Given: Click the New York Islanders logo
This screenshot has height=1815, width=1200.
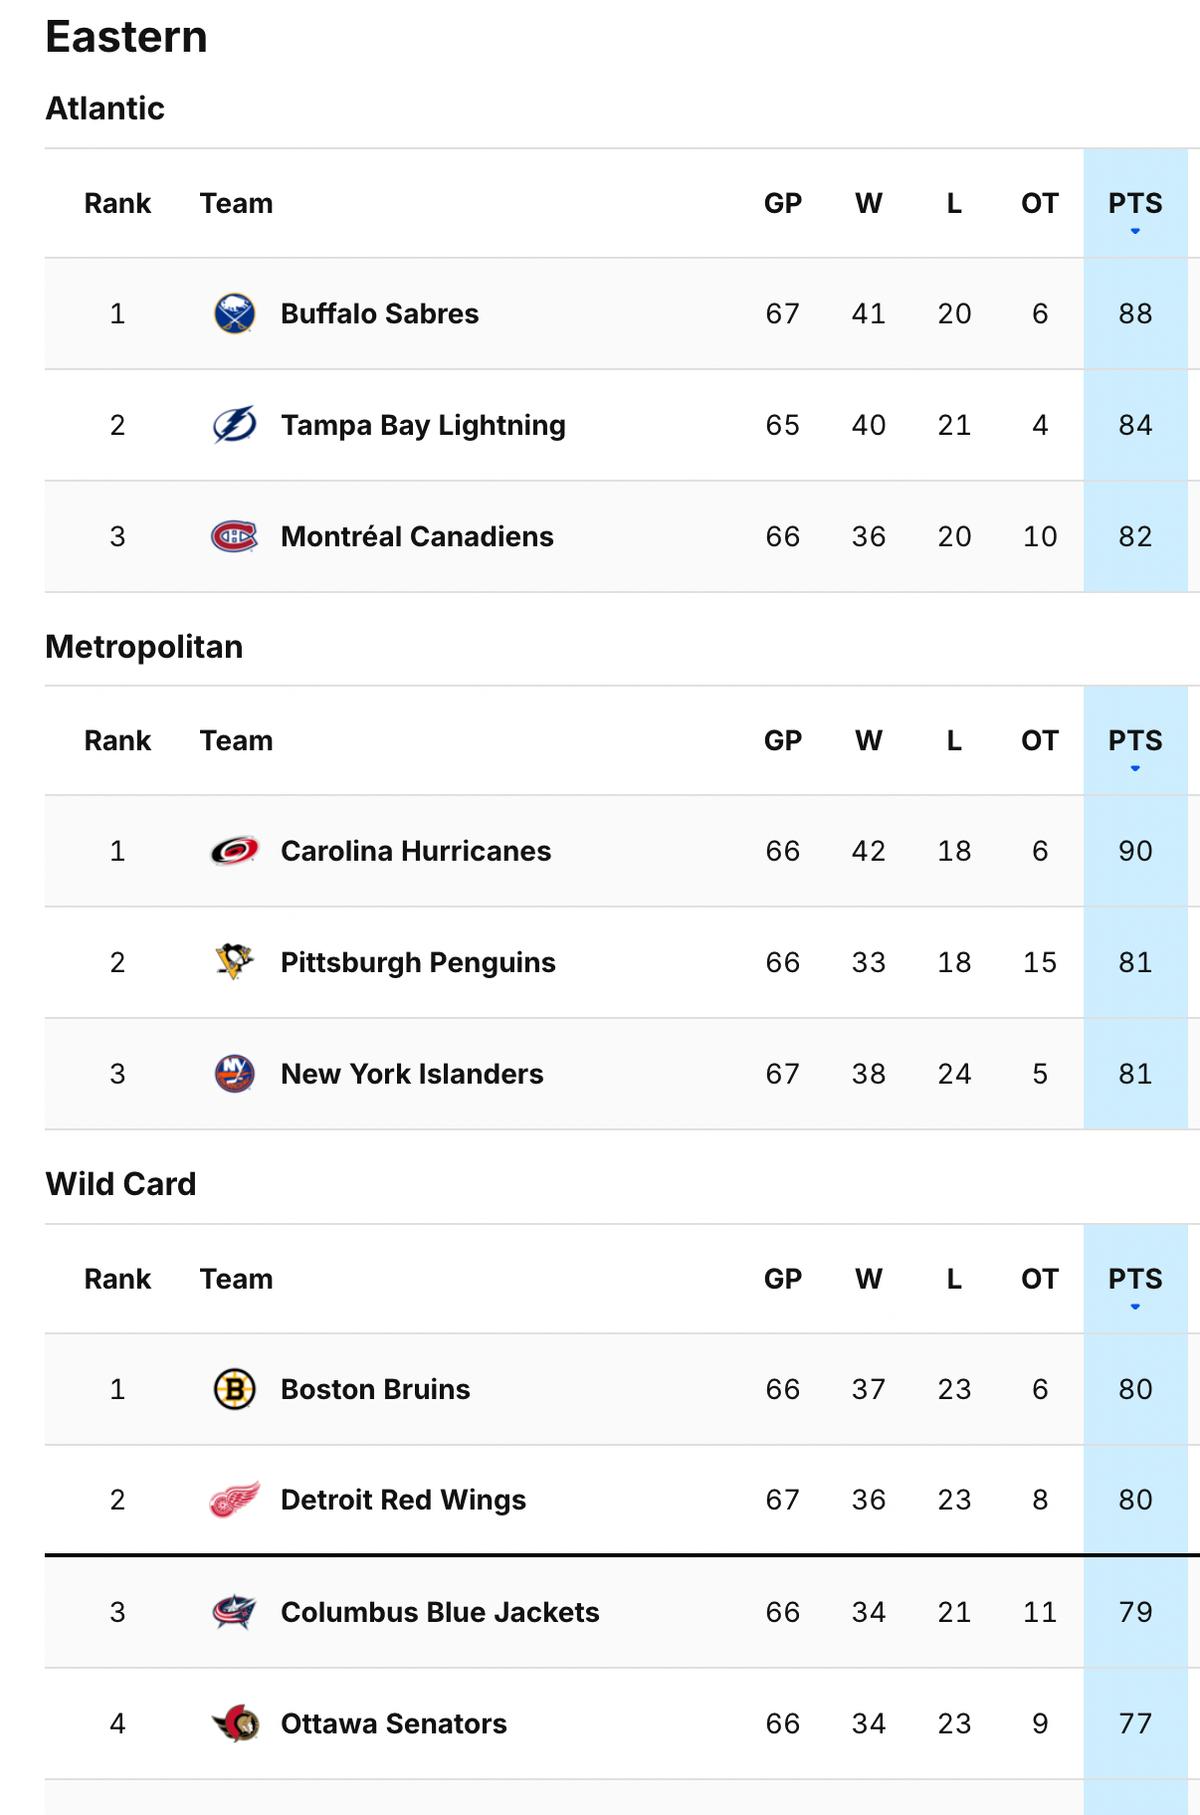Looking at the screenshot, I should pyautogui.click(x=233, y=1075).
